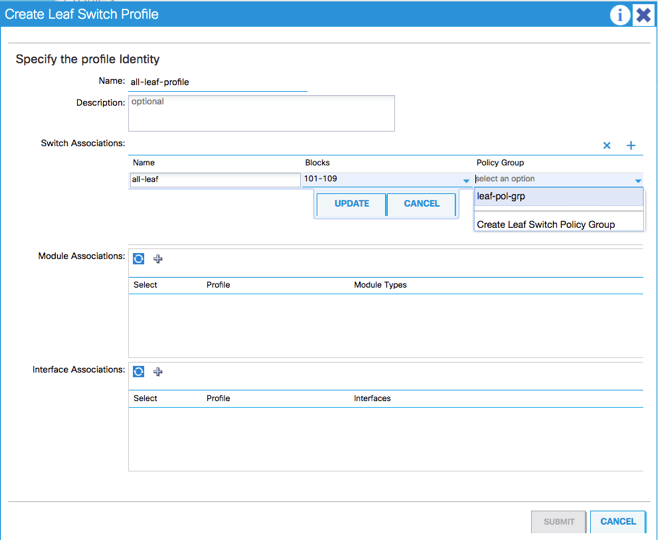Refresh the Interface Associations table
Viewport: 658px width, 540px height.
point(139,372)
